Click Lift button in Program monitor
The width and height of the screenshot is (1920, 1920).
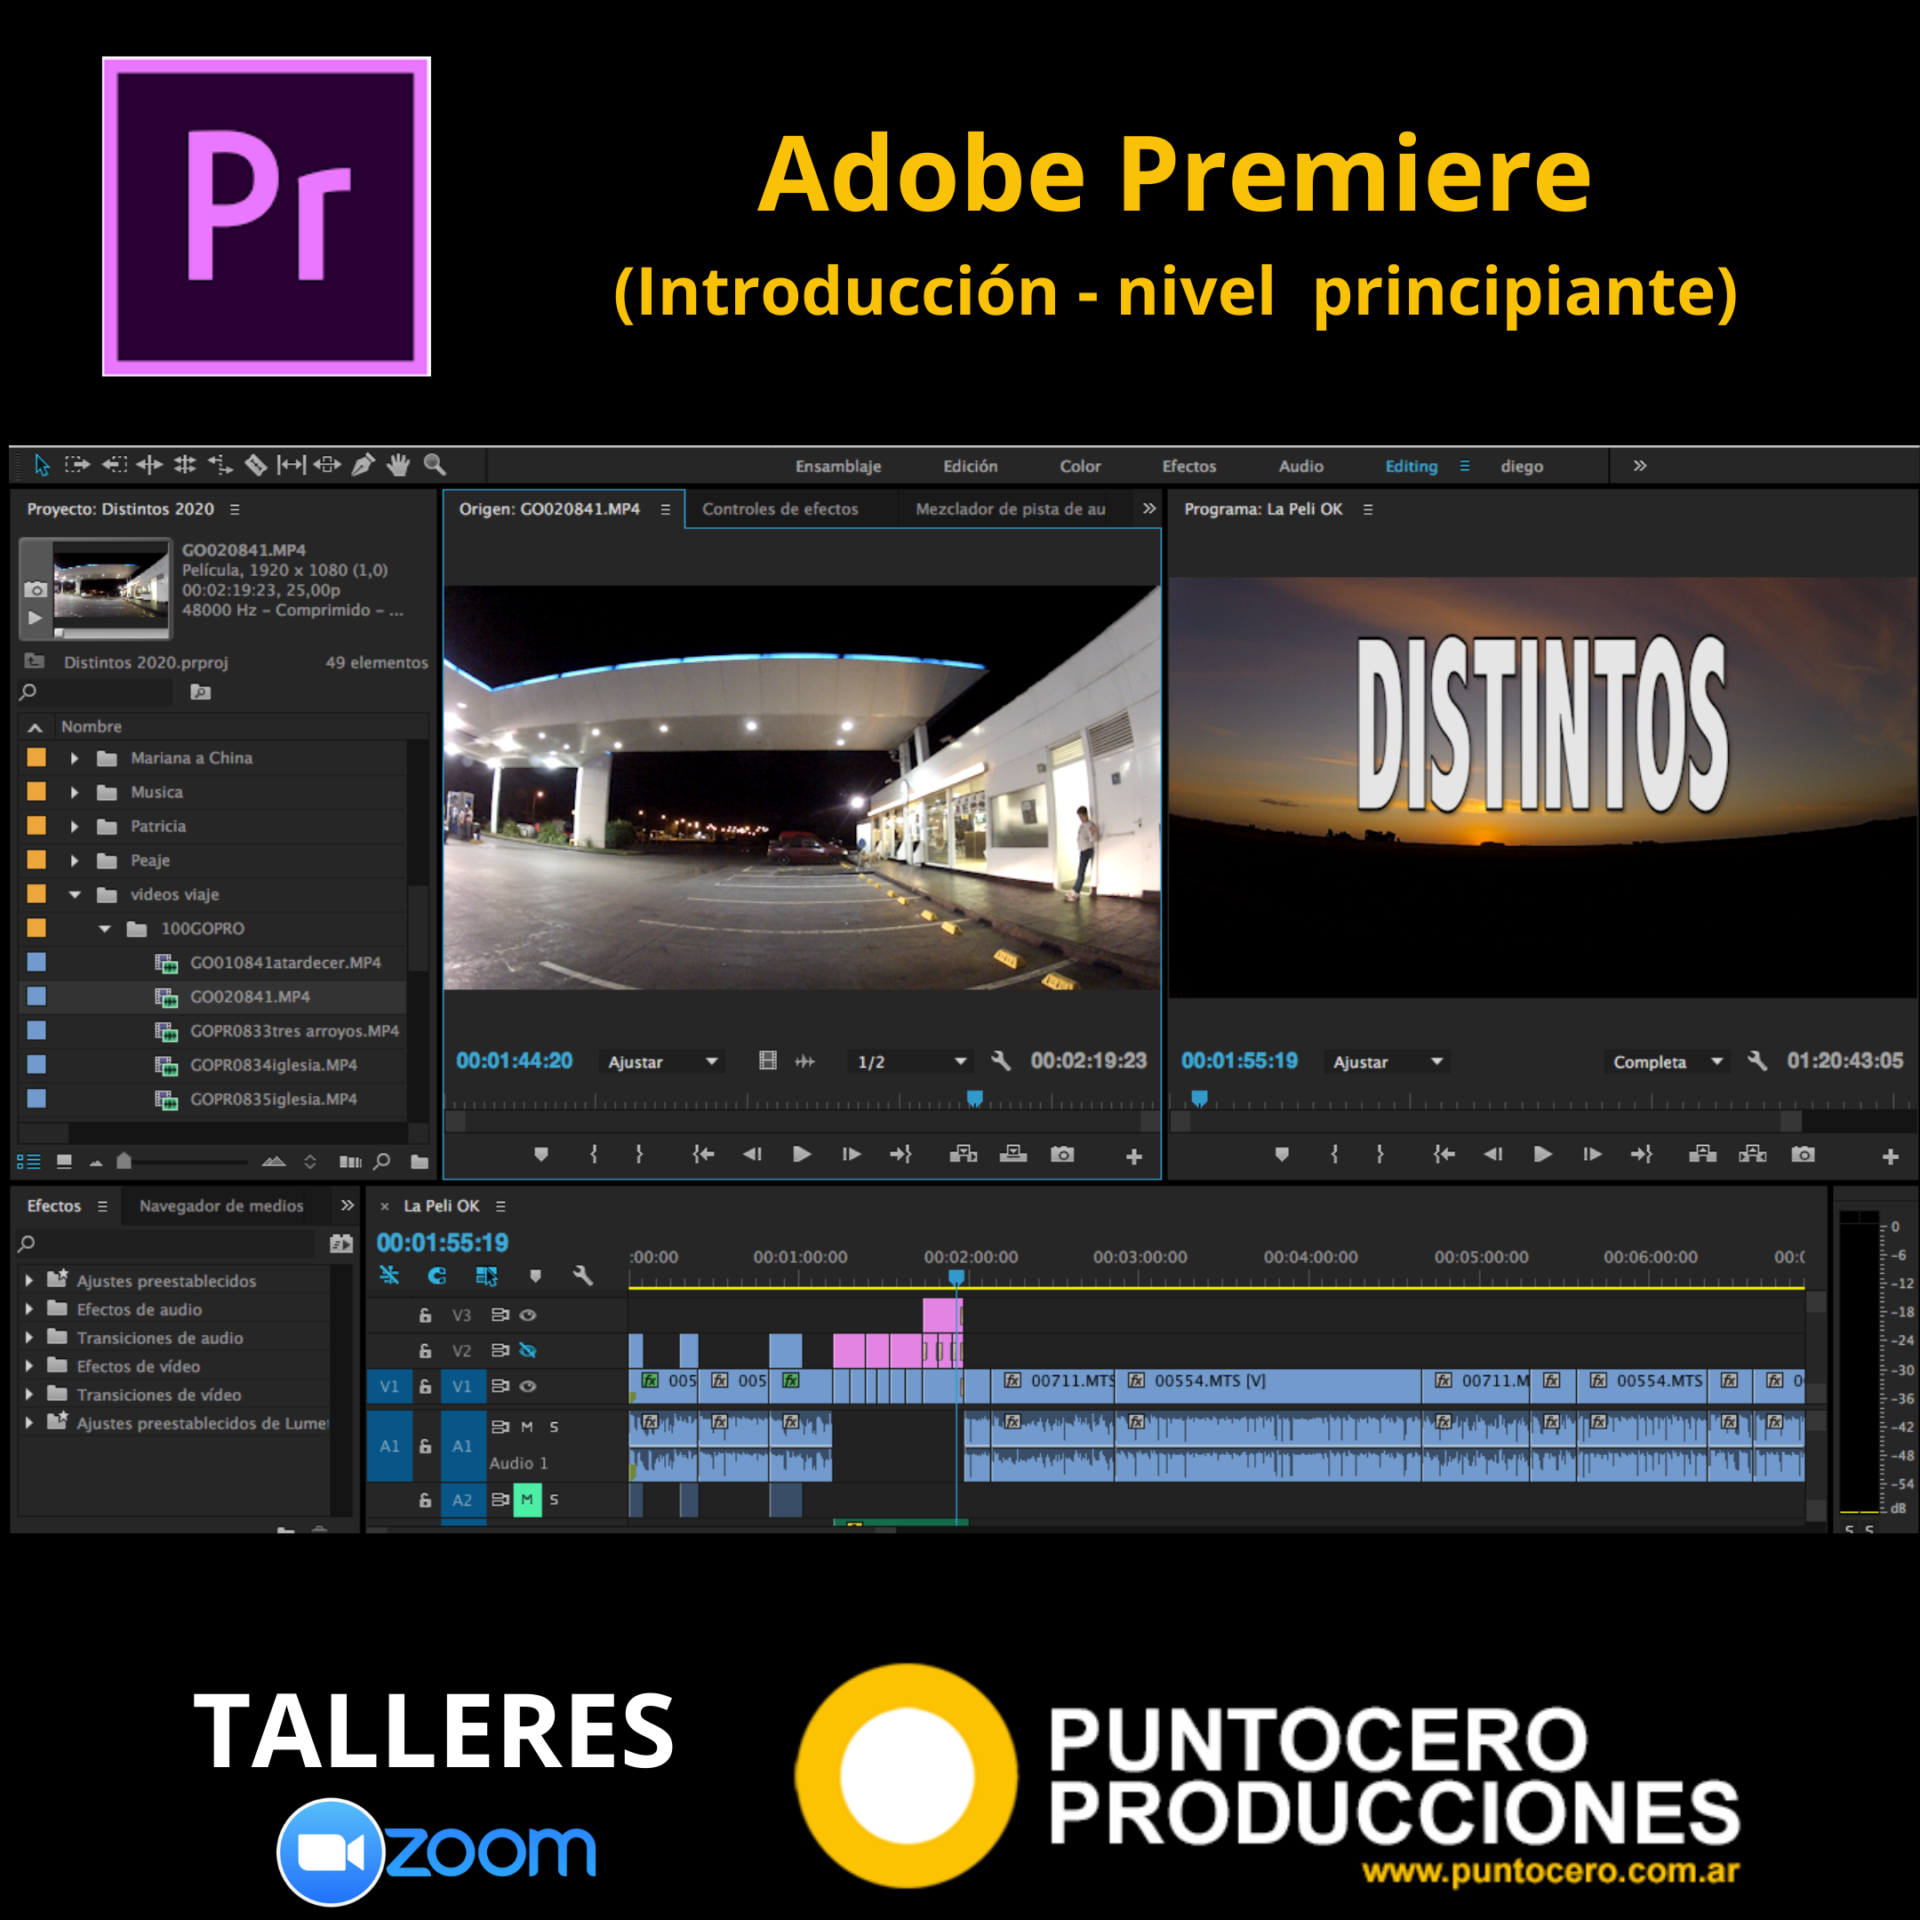[x=1702, y=1154]
